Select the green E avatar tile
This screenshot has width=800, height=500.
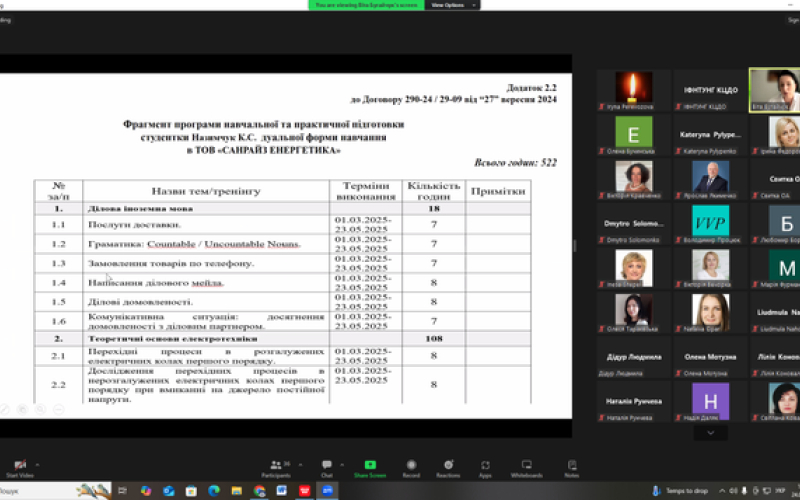click(x=634, y=135)
